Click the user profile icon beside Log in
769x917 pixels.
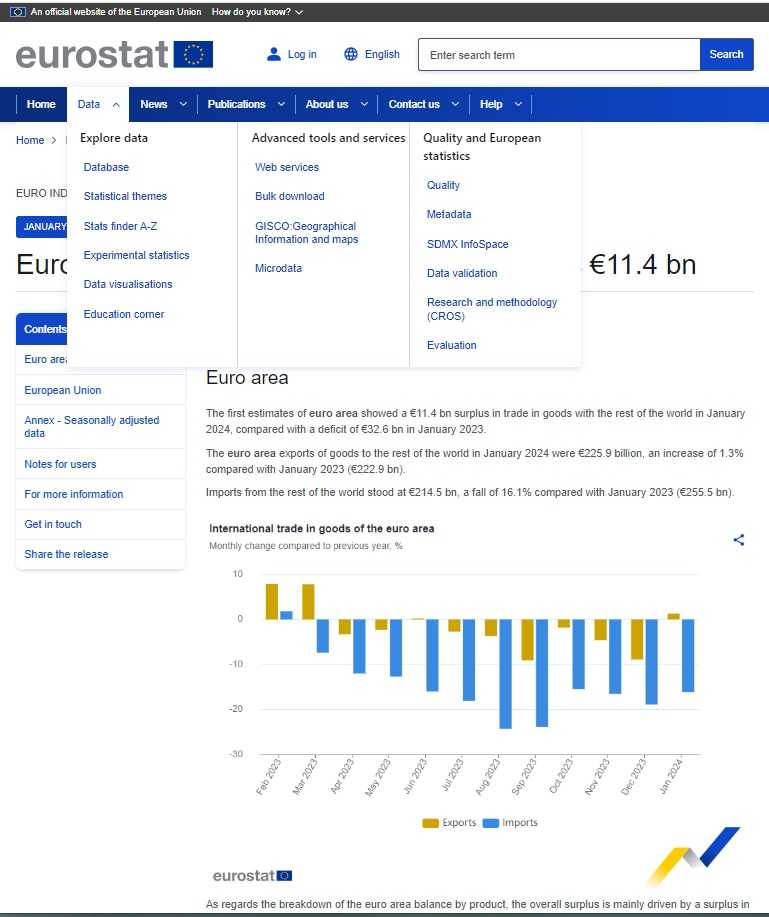click(x=274, y=54)
